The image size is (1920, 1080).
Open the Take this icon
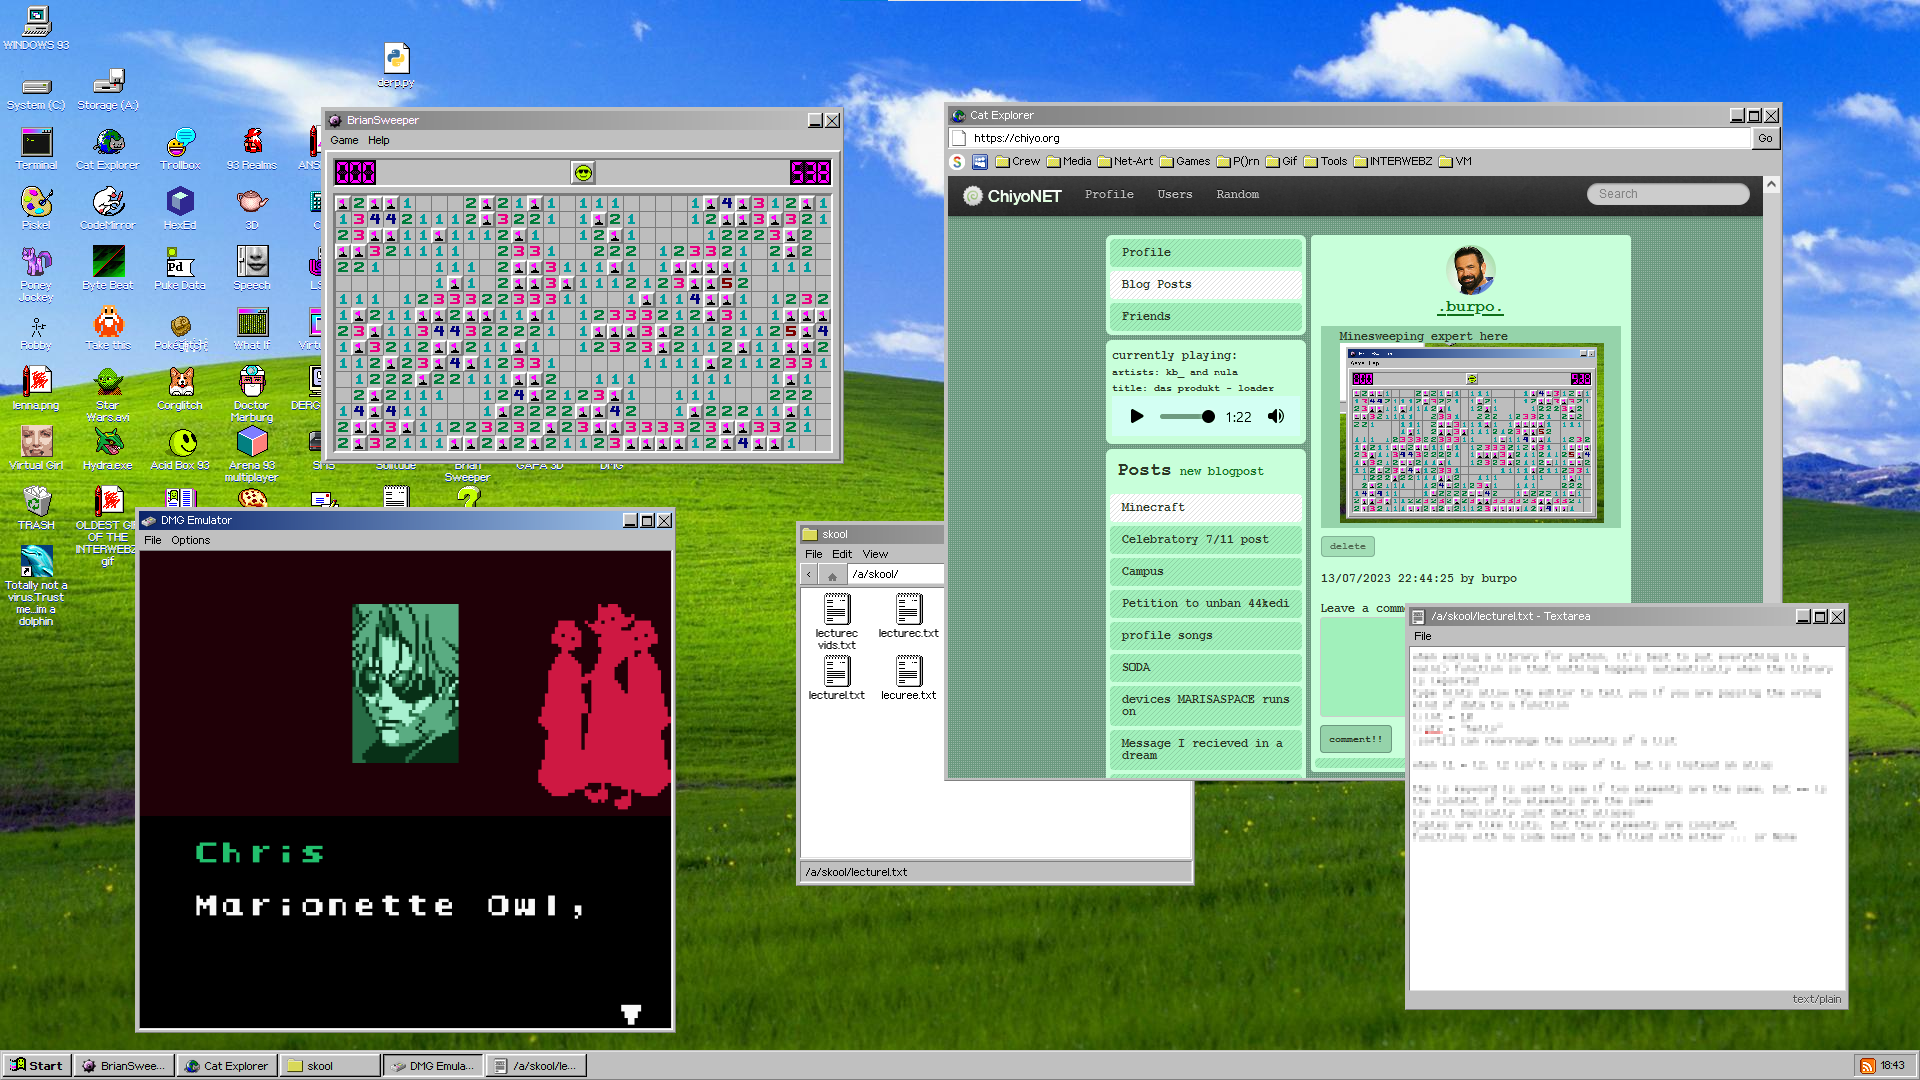[108, 330]
